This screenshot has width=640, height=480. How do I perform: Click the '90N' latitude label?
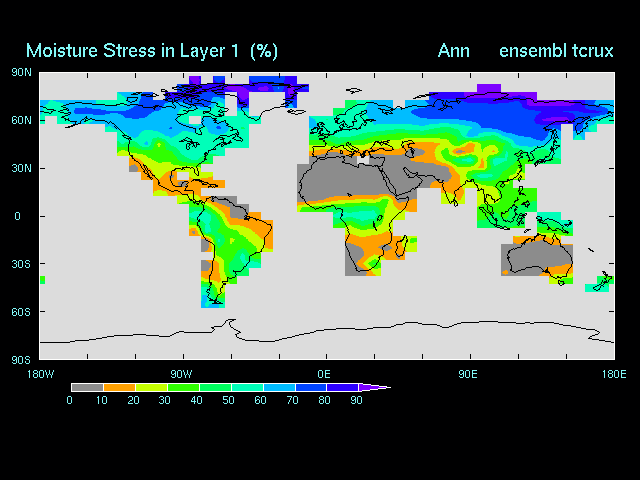[x=21, y=73]
